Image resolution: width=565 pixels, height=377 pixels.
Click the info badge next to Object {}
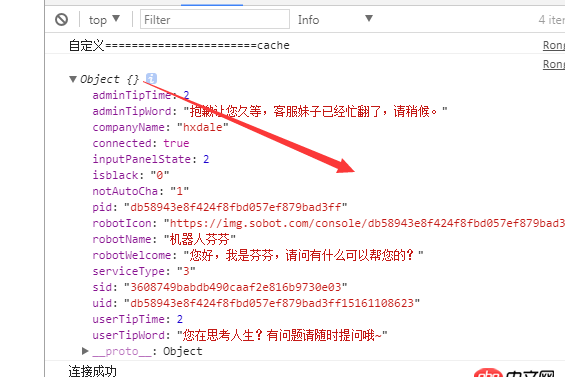[151, 78]
